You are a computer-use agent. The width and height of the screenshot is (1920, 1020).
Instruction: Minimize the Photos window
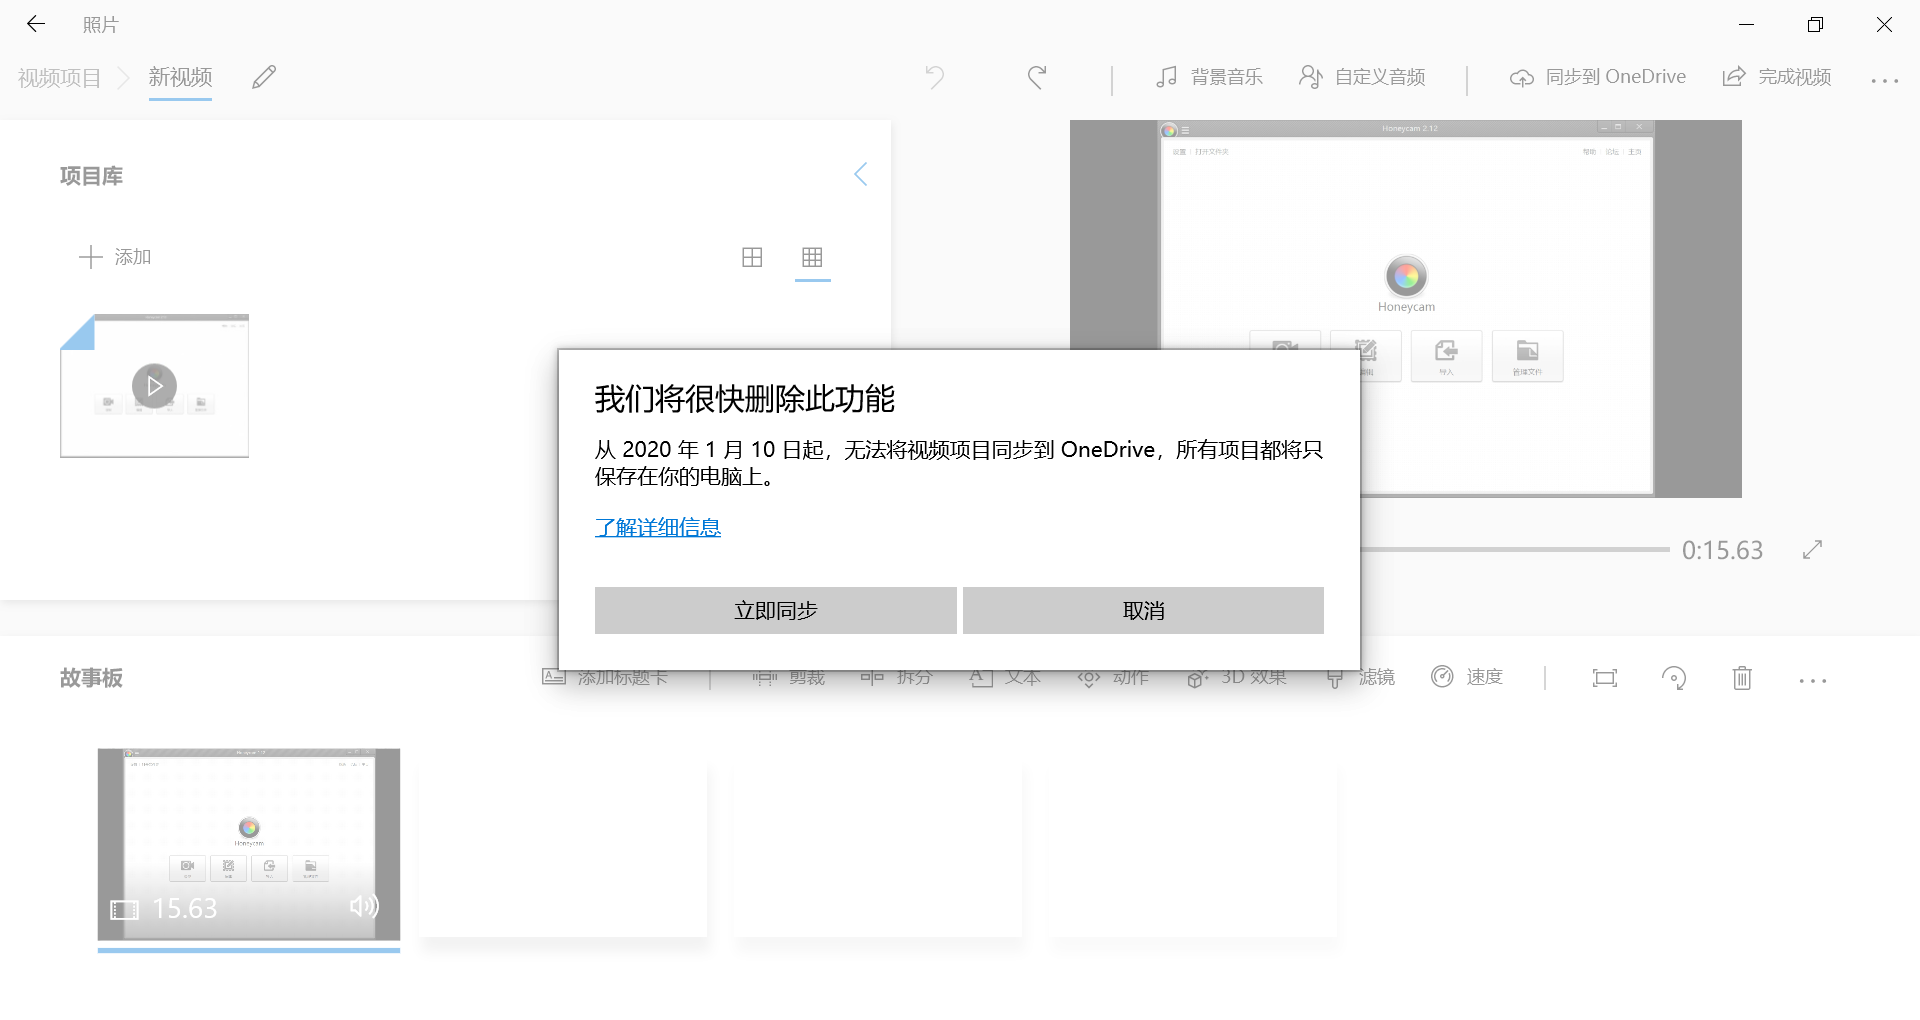point(1747,24)
